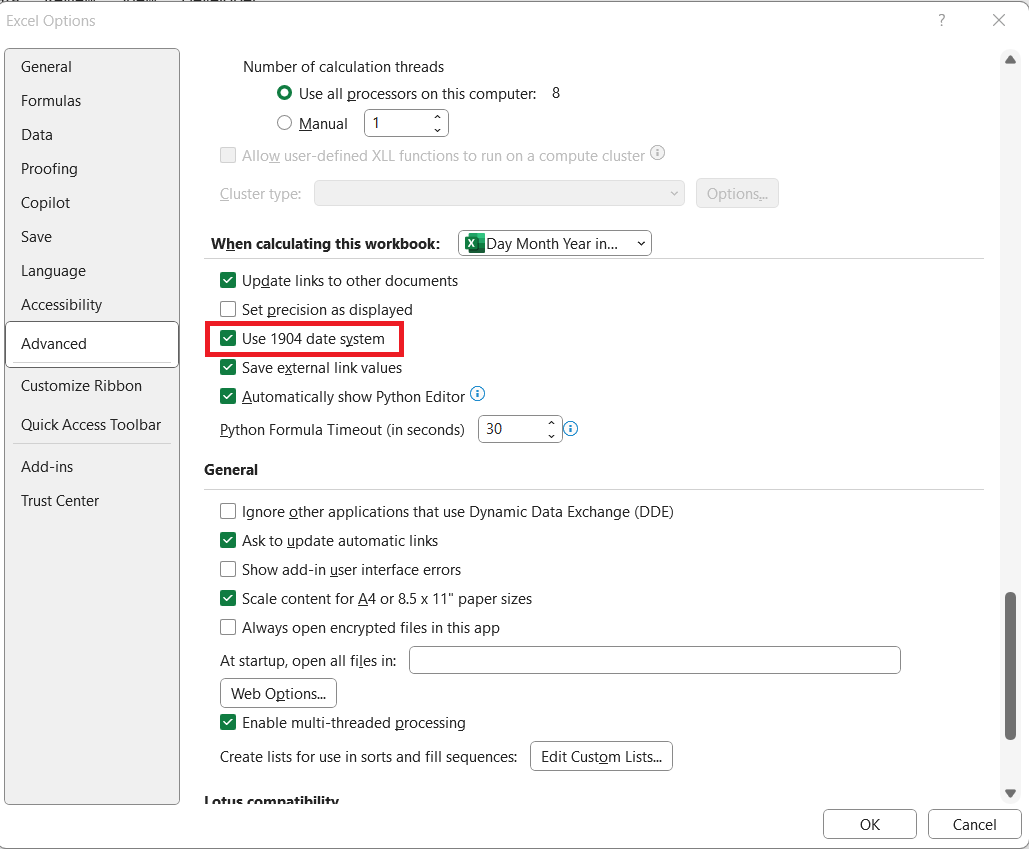Image resolution: width=1029 pixels, height=849 pixels.
Task: Increase the manual thread count stepper
Action: point(437,117)
